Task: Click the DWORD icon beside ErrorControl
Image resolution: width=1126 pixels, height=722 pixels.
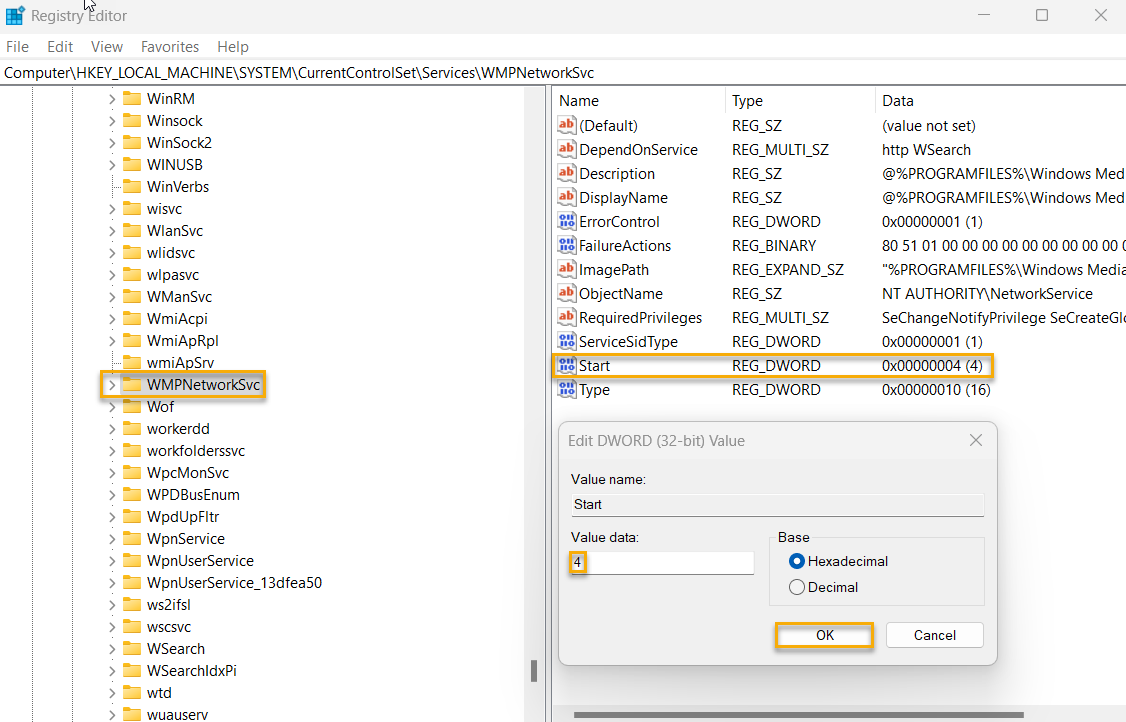Action: (x=567, y=221)
